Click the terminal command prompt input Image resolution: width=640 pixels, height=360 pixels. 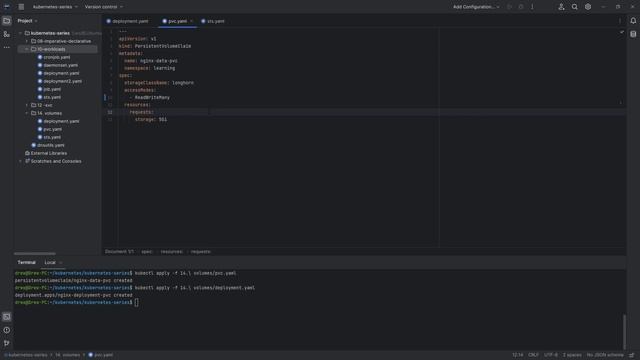[136, 302]
